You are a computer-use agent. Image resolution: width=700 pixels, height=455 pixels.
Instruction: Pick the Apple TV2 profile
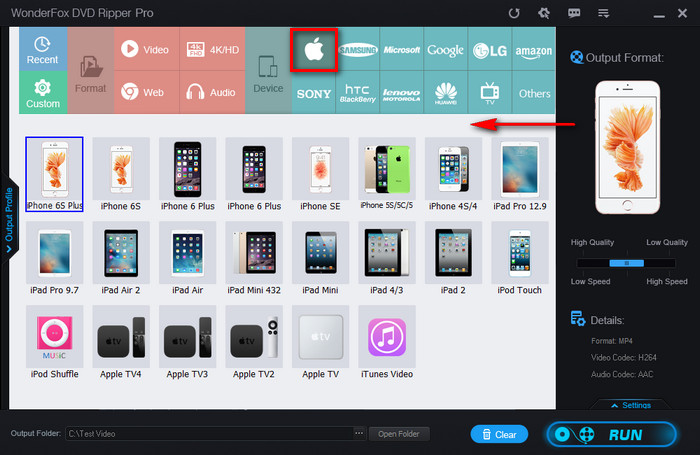(254, 342)
